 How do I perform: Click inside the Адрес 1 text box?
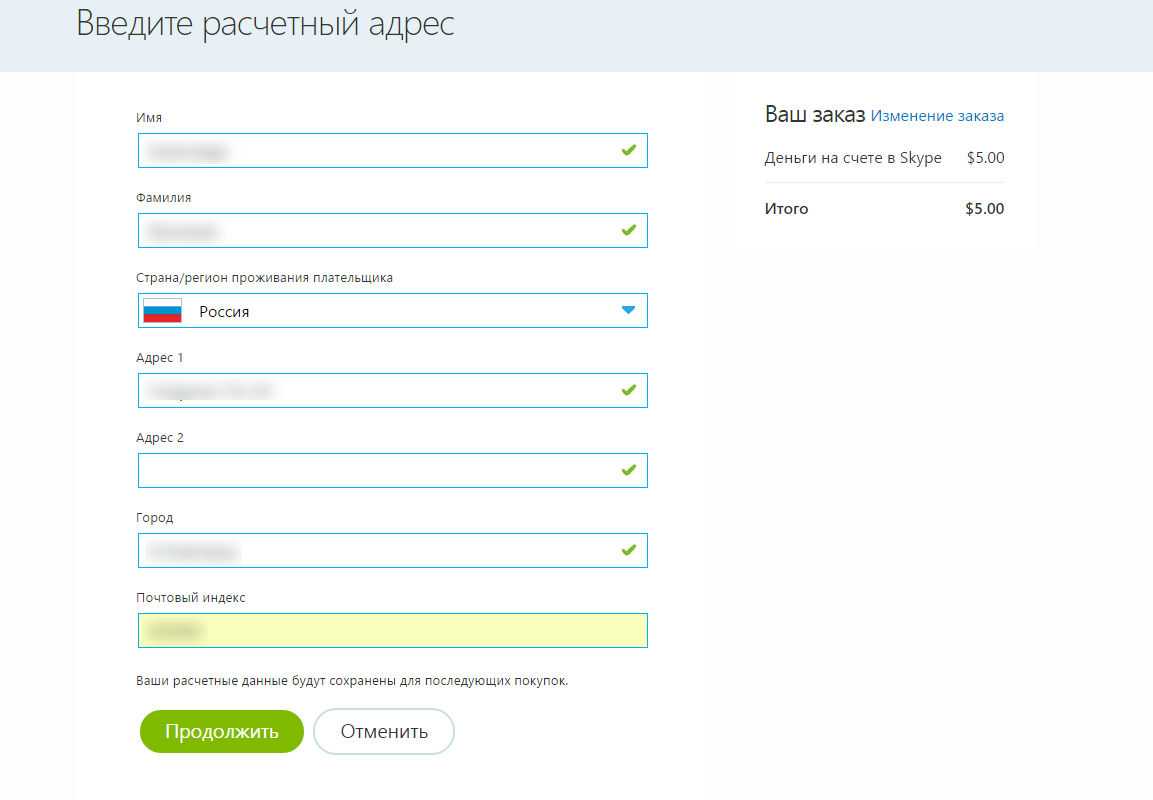pyautogui.click(x=380, y=391)
